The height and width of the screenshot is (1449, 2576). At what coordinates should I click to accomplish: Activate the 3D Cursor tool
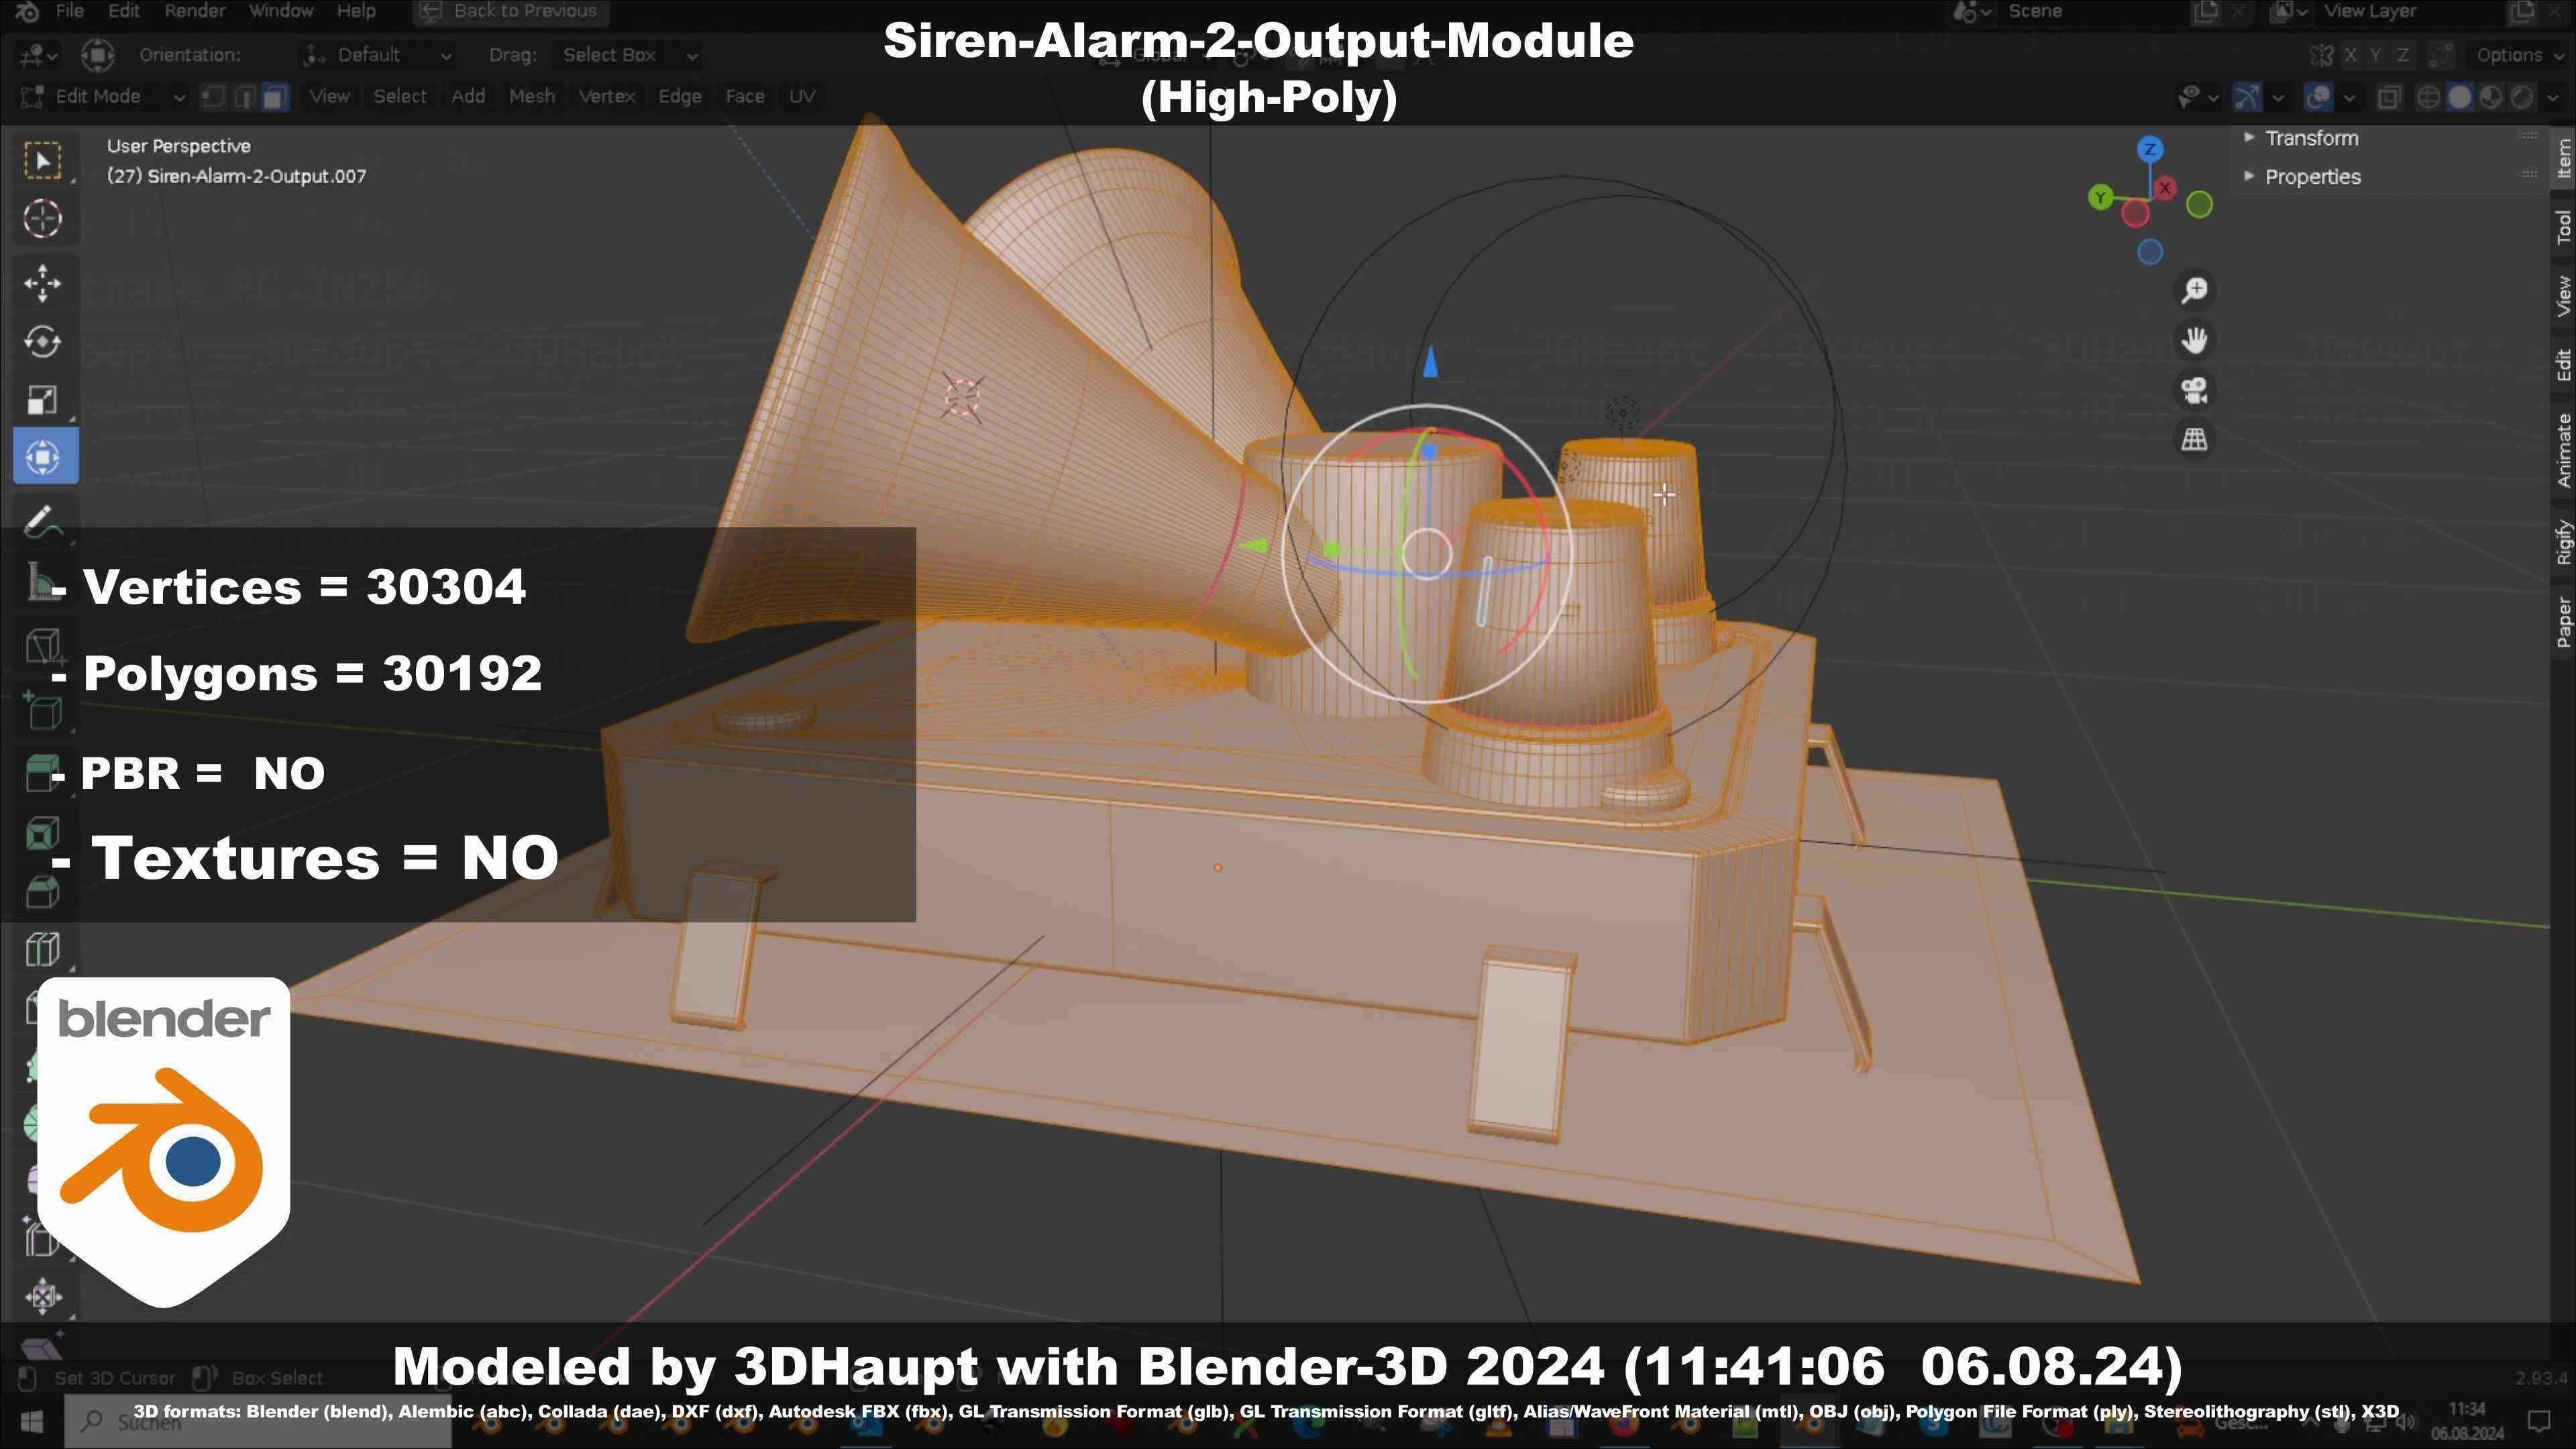43,219
